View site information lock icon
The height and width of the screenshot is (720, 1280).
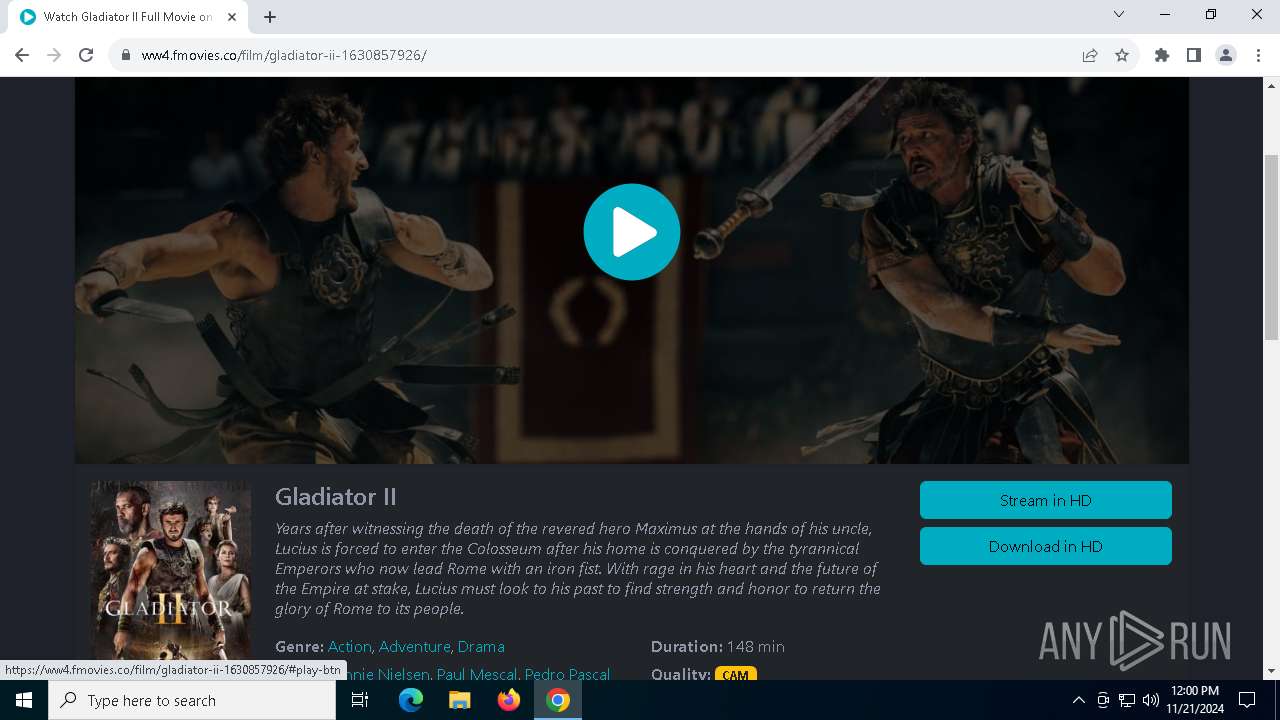point(125,55)
